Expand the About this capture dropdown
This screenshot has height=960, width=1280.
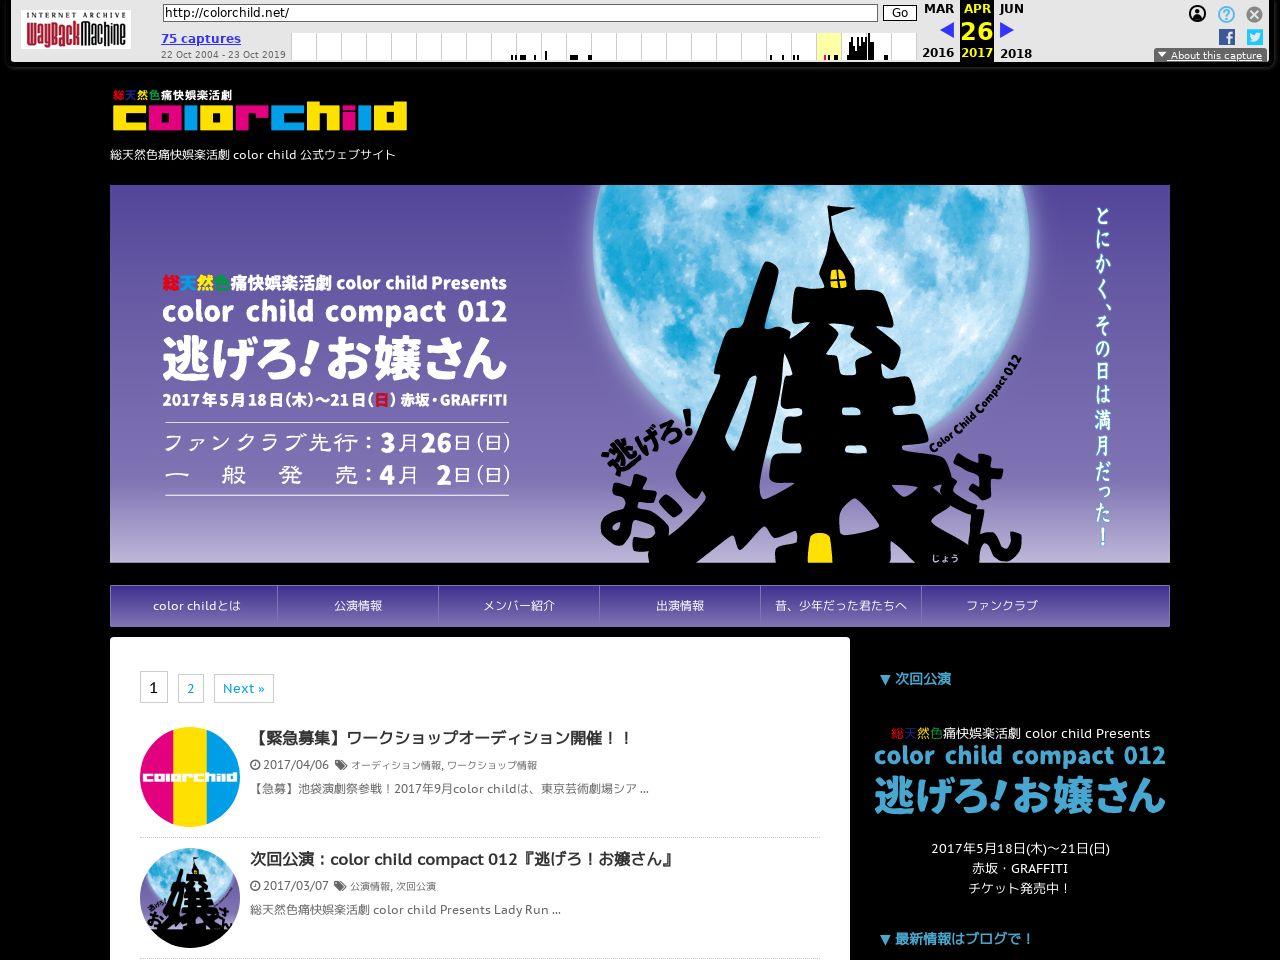tap(1210, 55)
